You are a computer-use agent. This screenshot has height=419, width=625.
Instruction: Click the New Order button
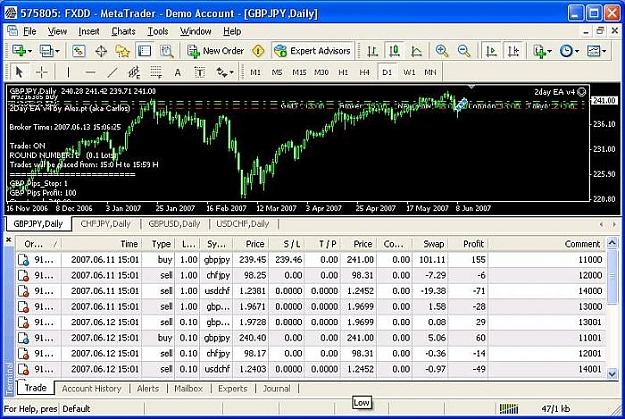click(x=215, y=51)
